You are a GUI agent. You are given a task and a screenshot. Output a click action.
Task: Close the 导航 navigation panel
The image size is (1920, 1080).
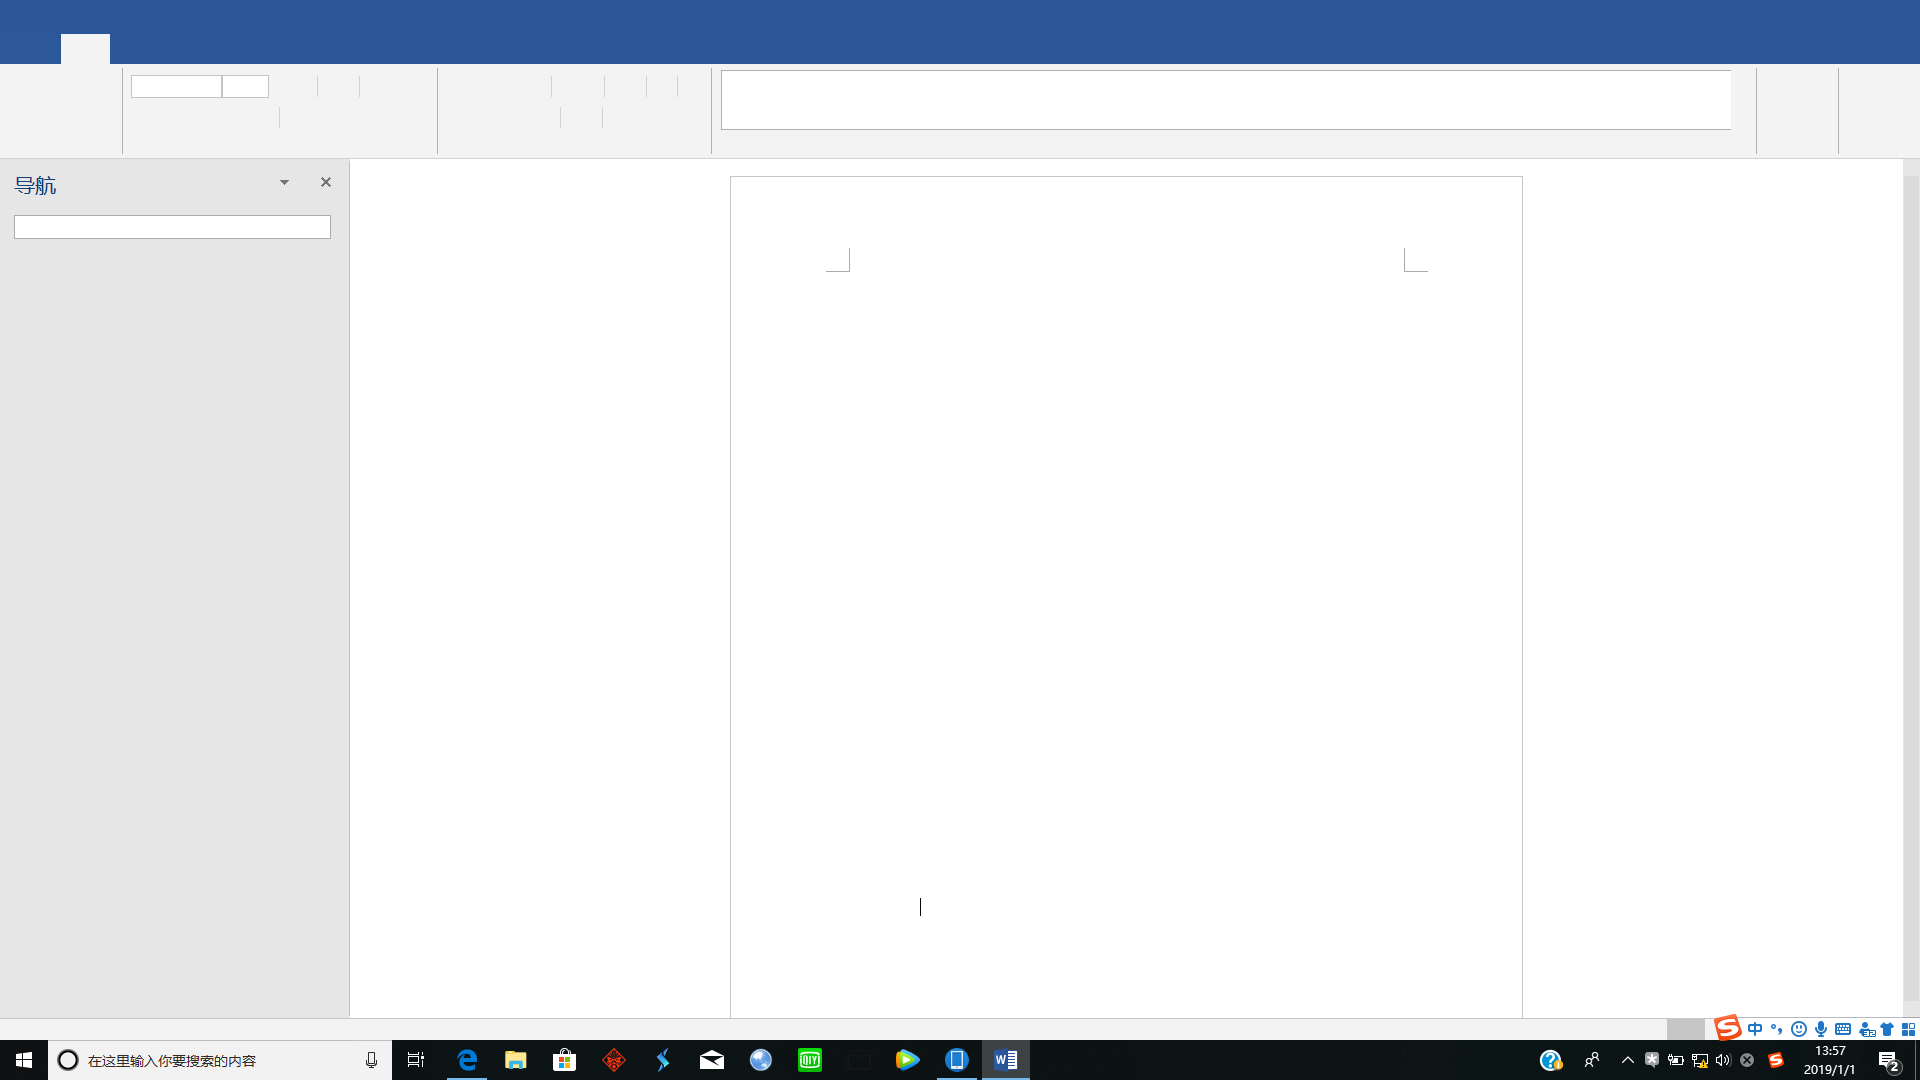[326, 182]
